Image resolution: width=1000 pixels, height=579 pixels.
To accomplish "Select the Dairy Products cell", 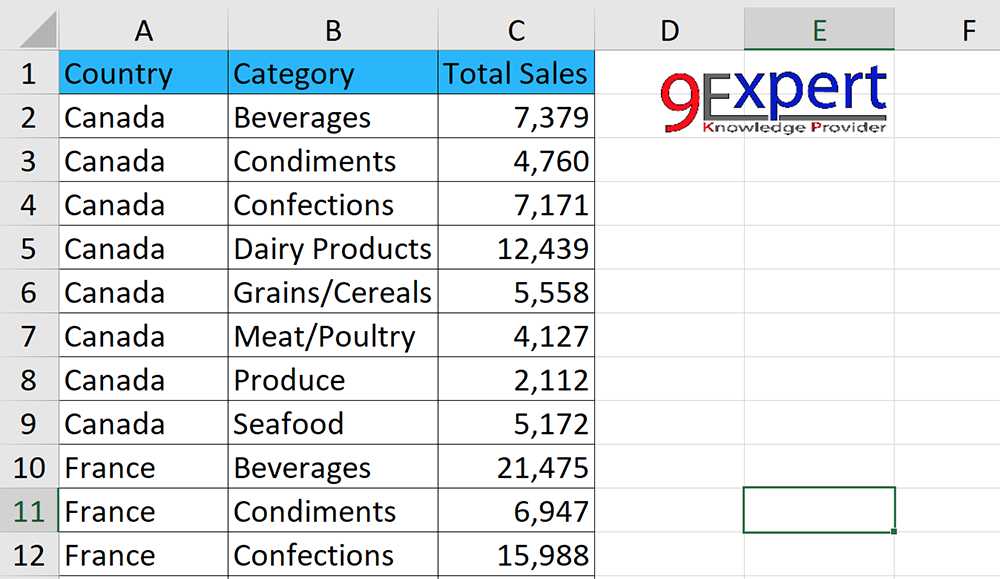I will point(333,248).
